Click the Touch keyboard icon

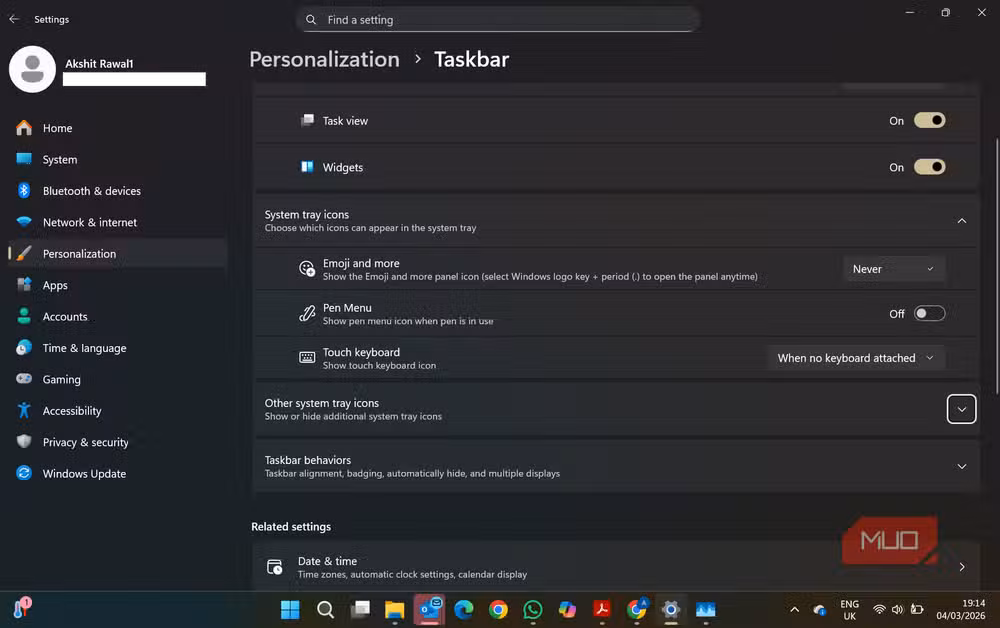pos(307,358)
